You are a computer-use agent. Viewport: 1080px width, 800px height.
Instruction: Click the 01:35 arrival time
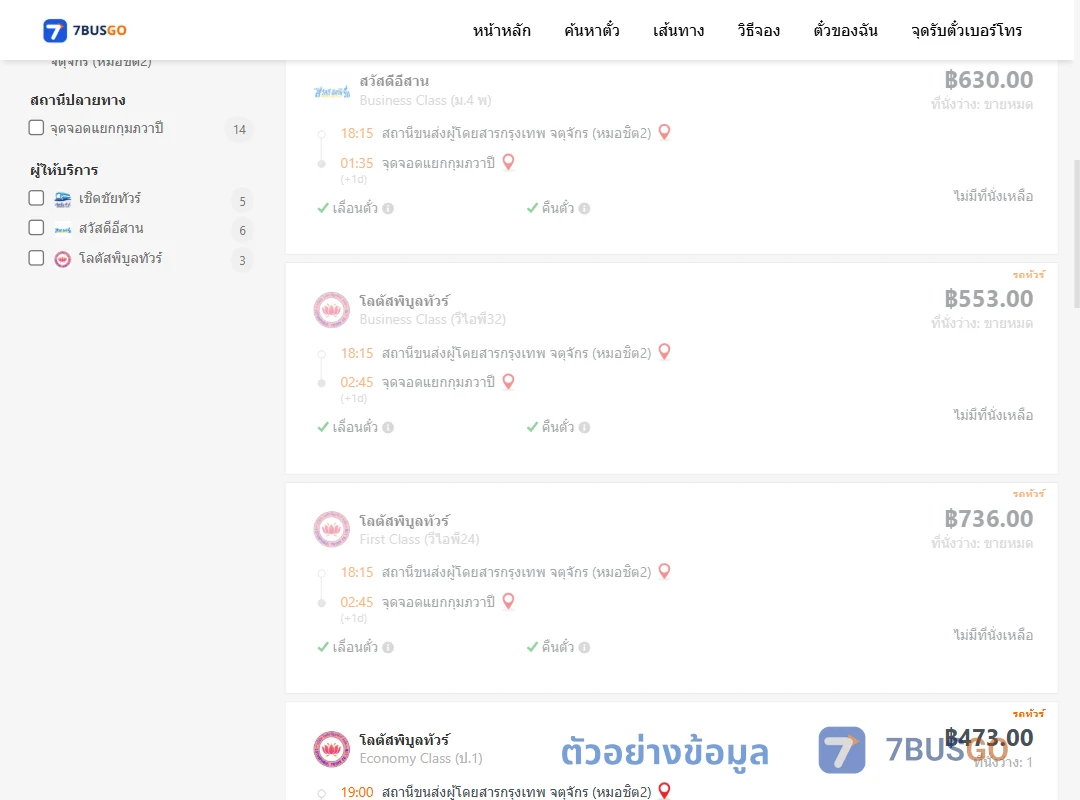356,163
